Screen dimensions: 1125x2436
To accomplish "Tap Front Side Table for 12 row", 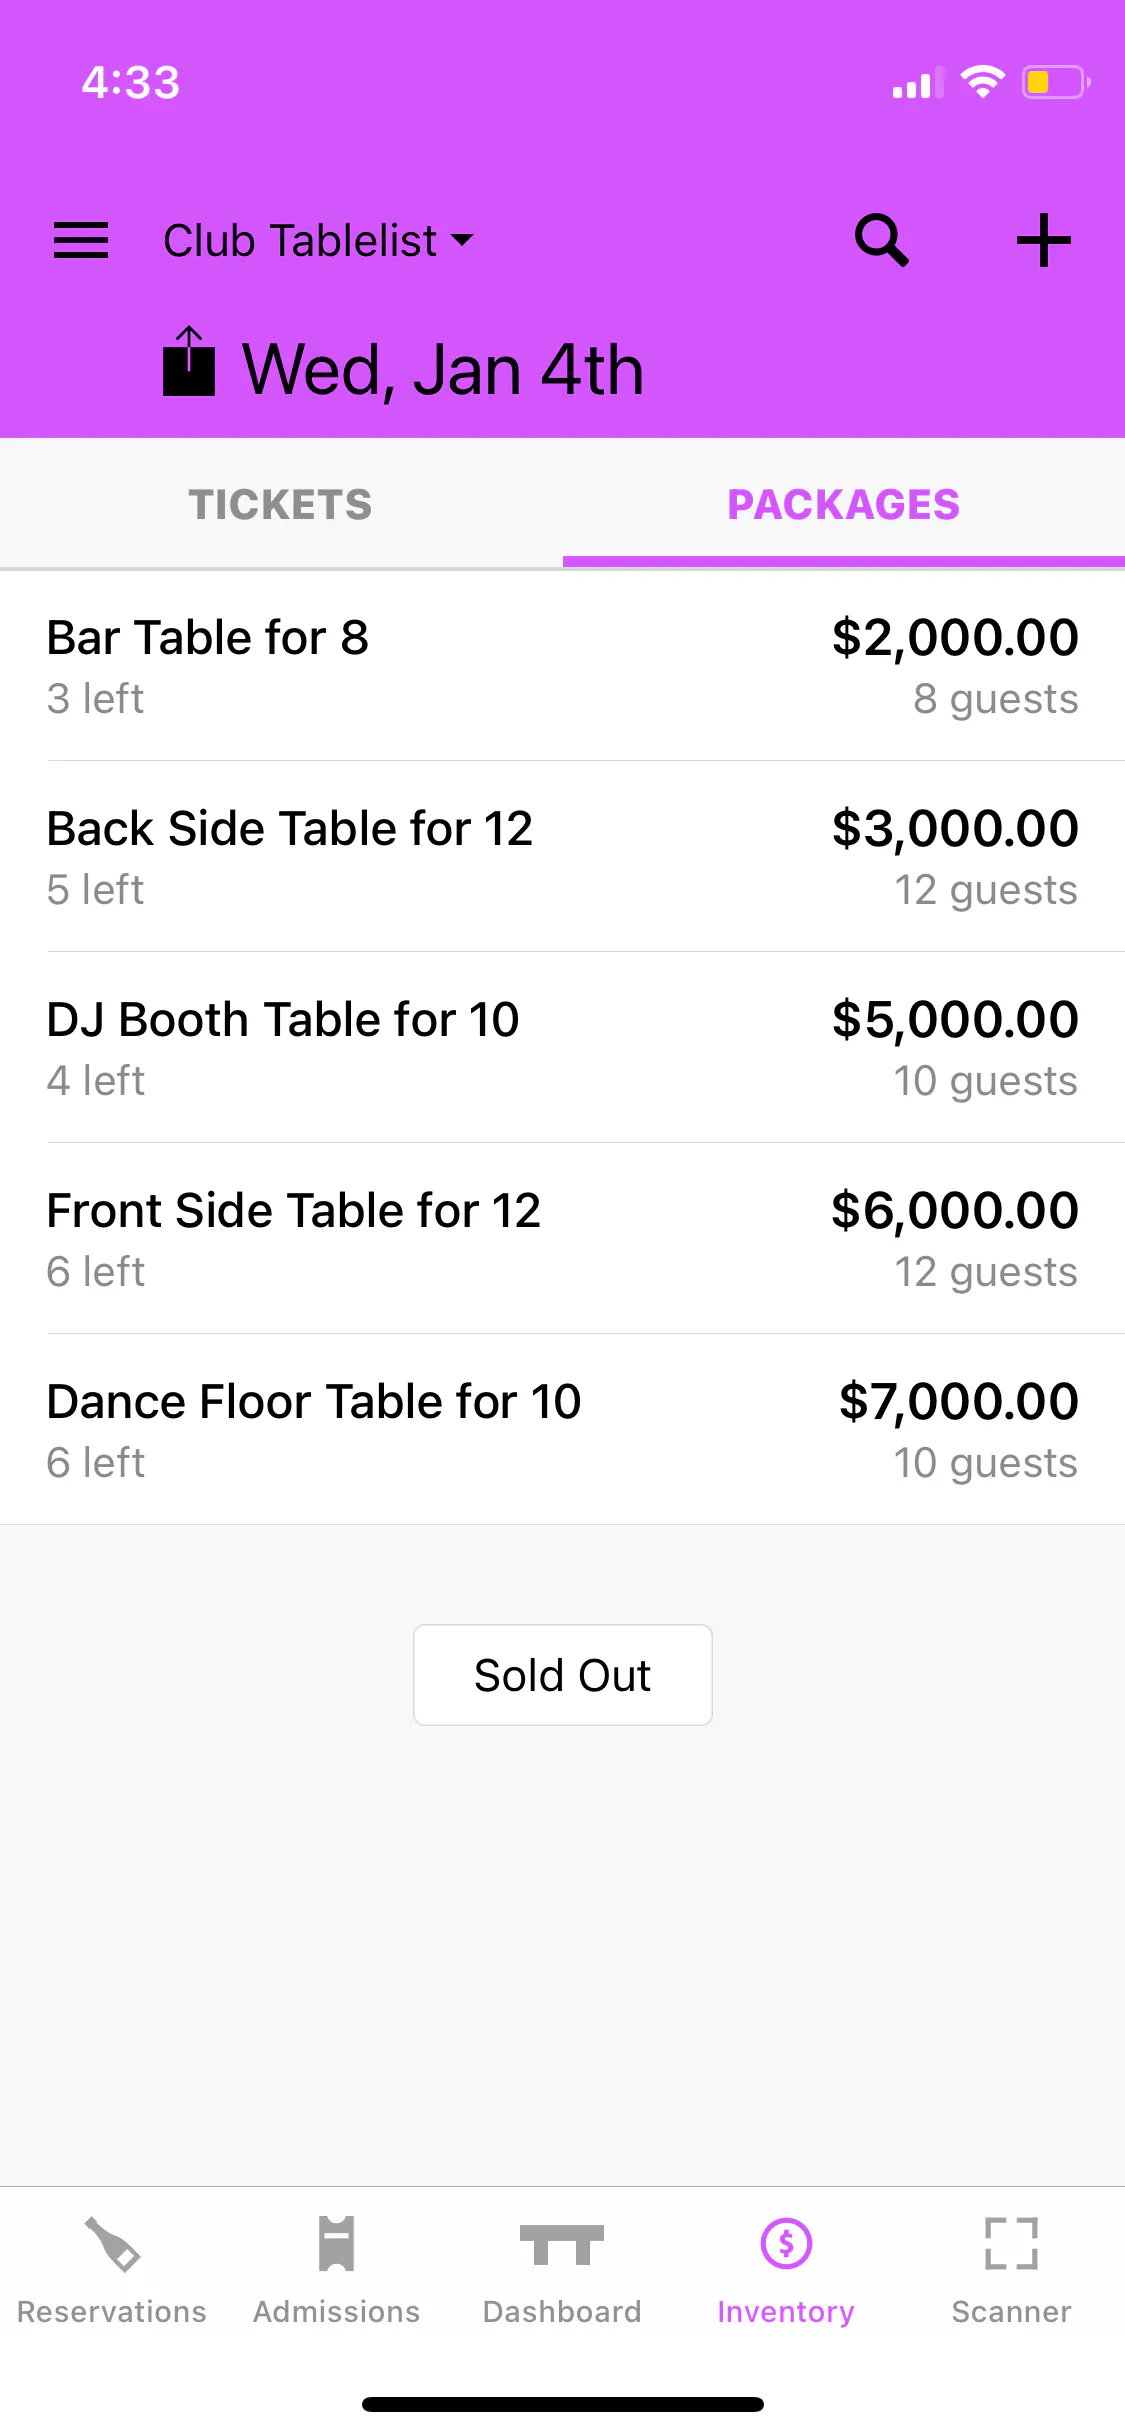I will click(294, 1237).
